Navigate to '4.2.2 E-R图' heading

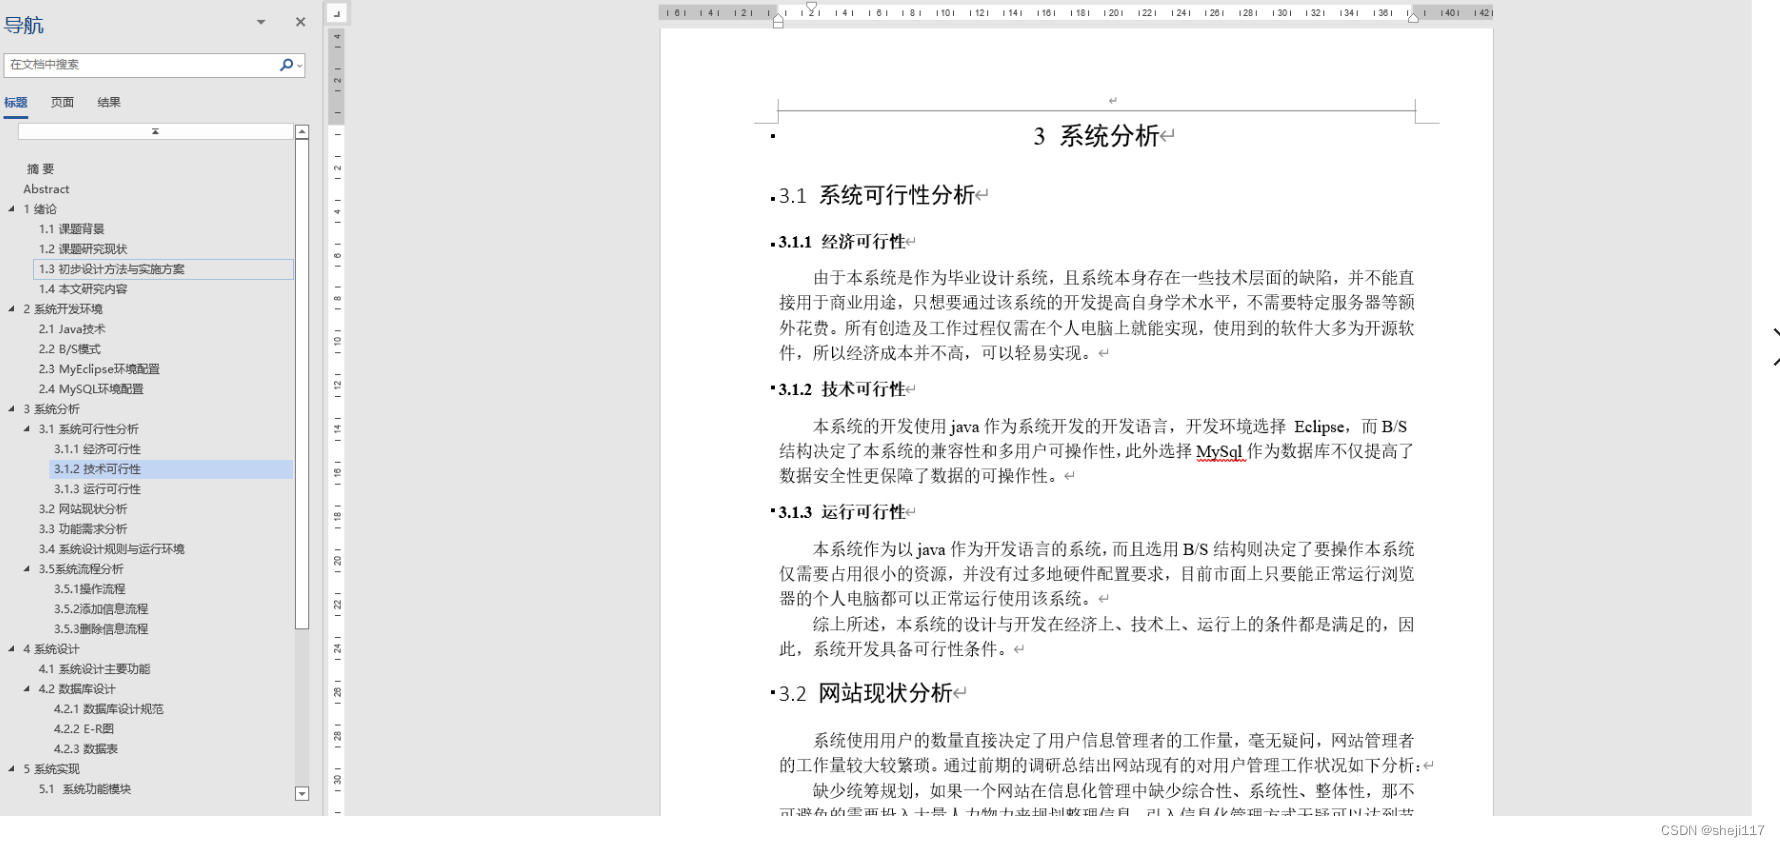pos(84,729)
